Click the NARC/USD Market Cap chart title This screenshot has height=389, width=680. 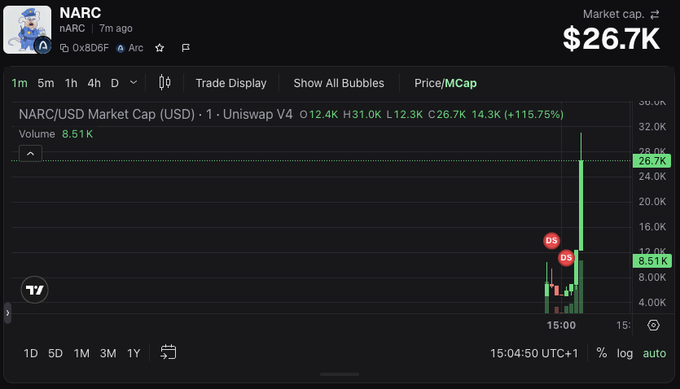point(156,114)
